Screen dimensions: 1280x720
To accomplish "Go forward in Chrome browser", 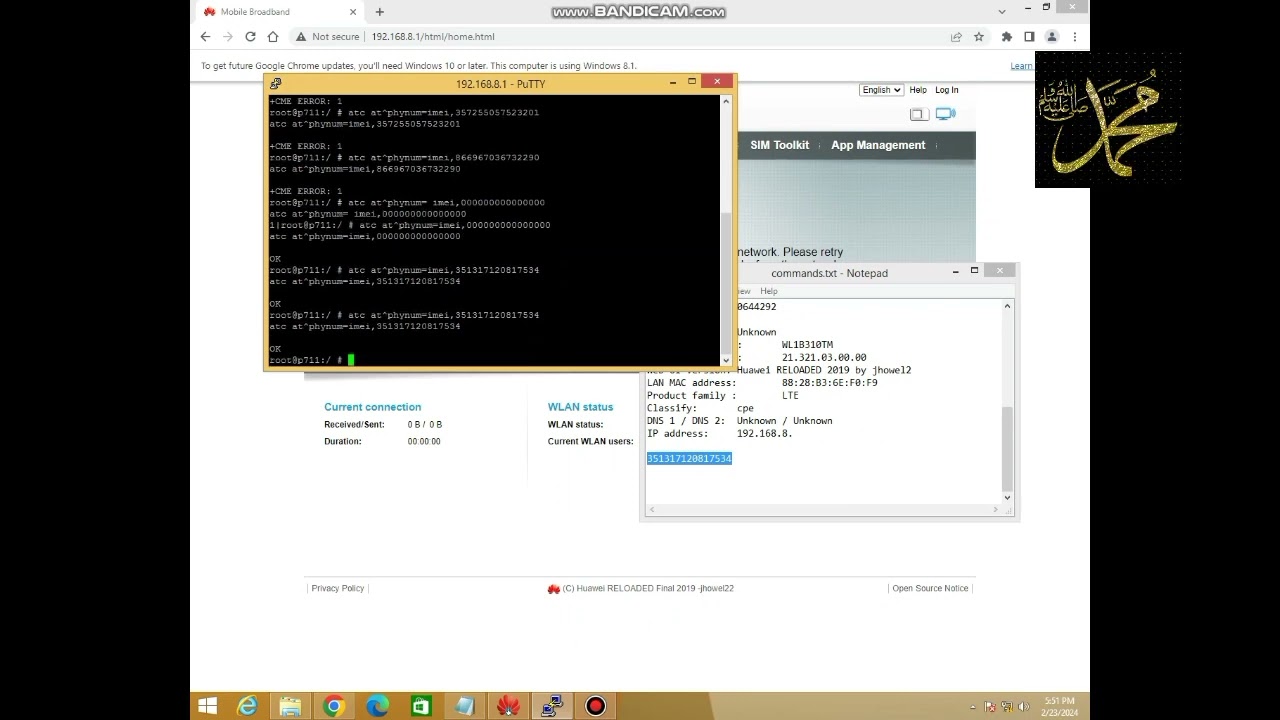I will (x=228, y=36).
